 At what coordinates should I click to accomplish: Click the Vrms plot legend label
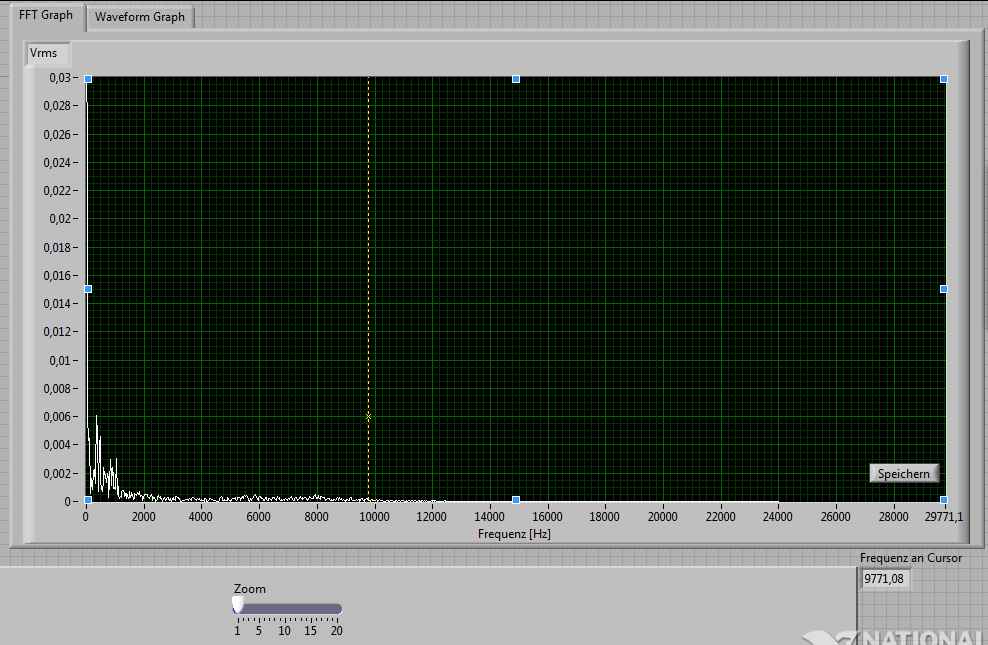(44, 53)
